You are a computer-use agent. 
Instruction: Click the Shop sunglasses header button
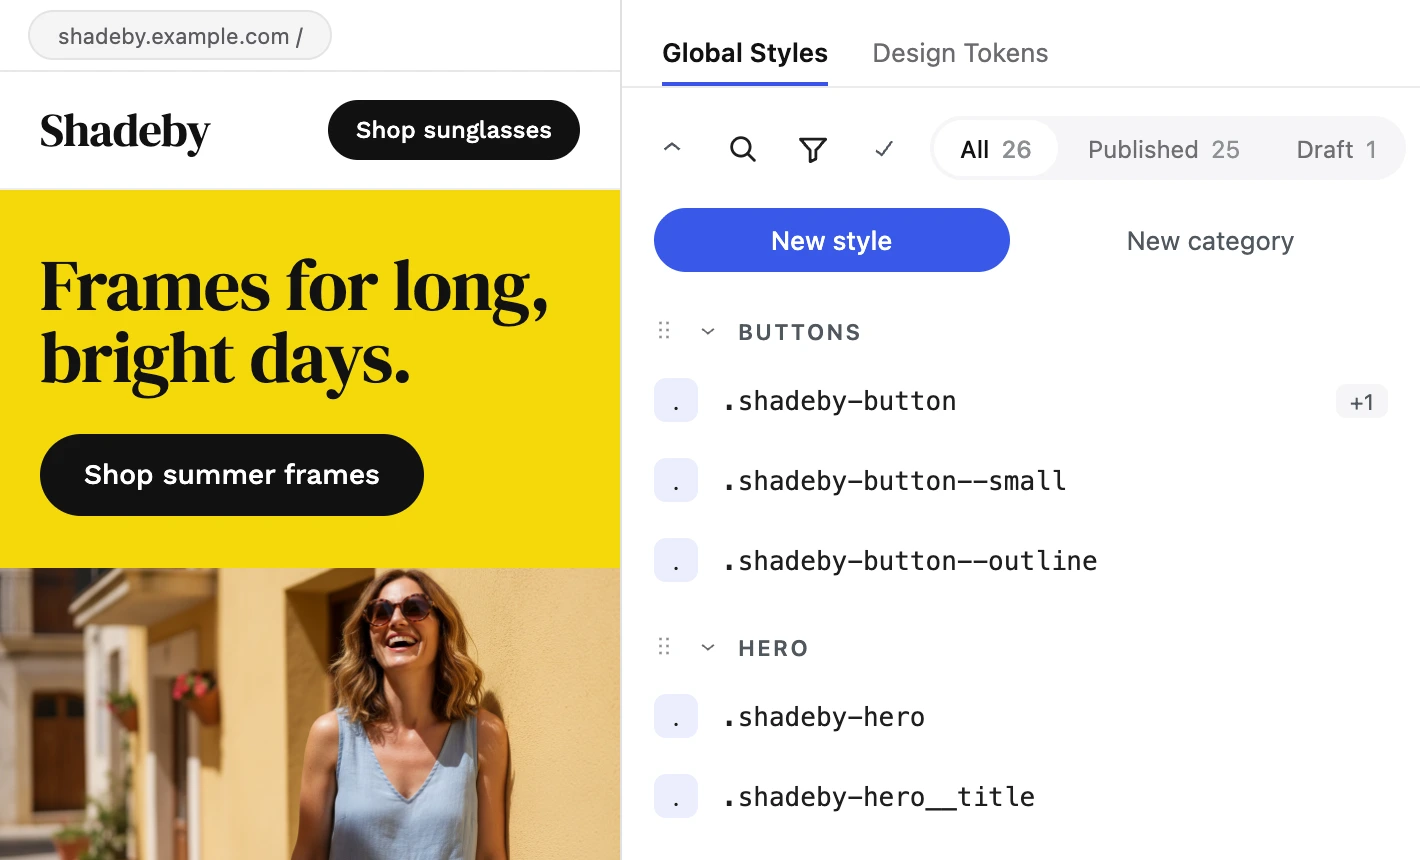(454, 130)
